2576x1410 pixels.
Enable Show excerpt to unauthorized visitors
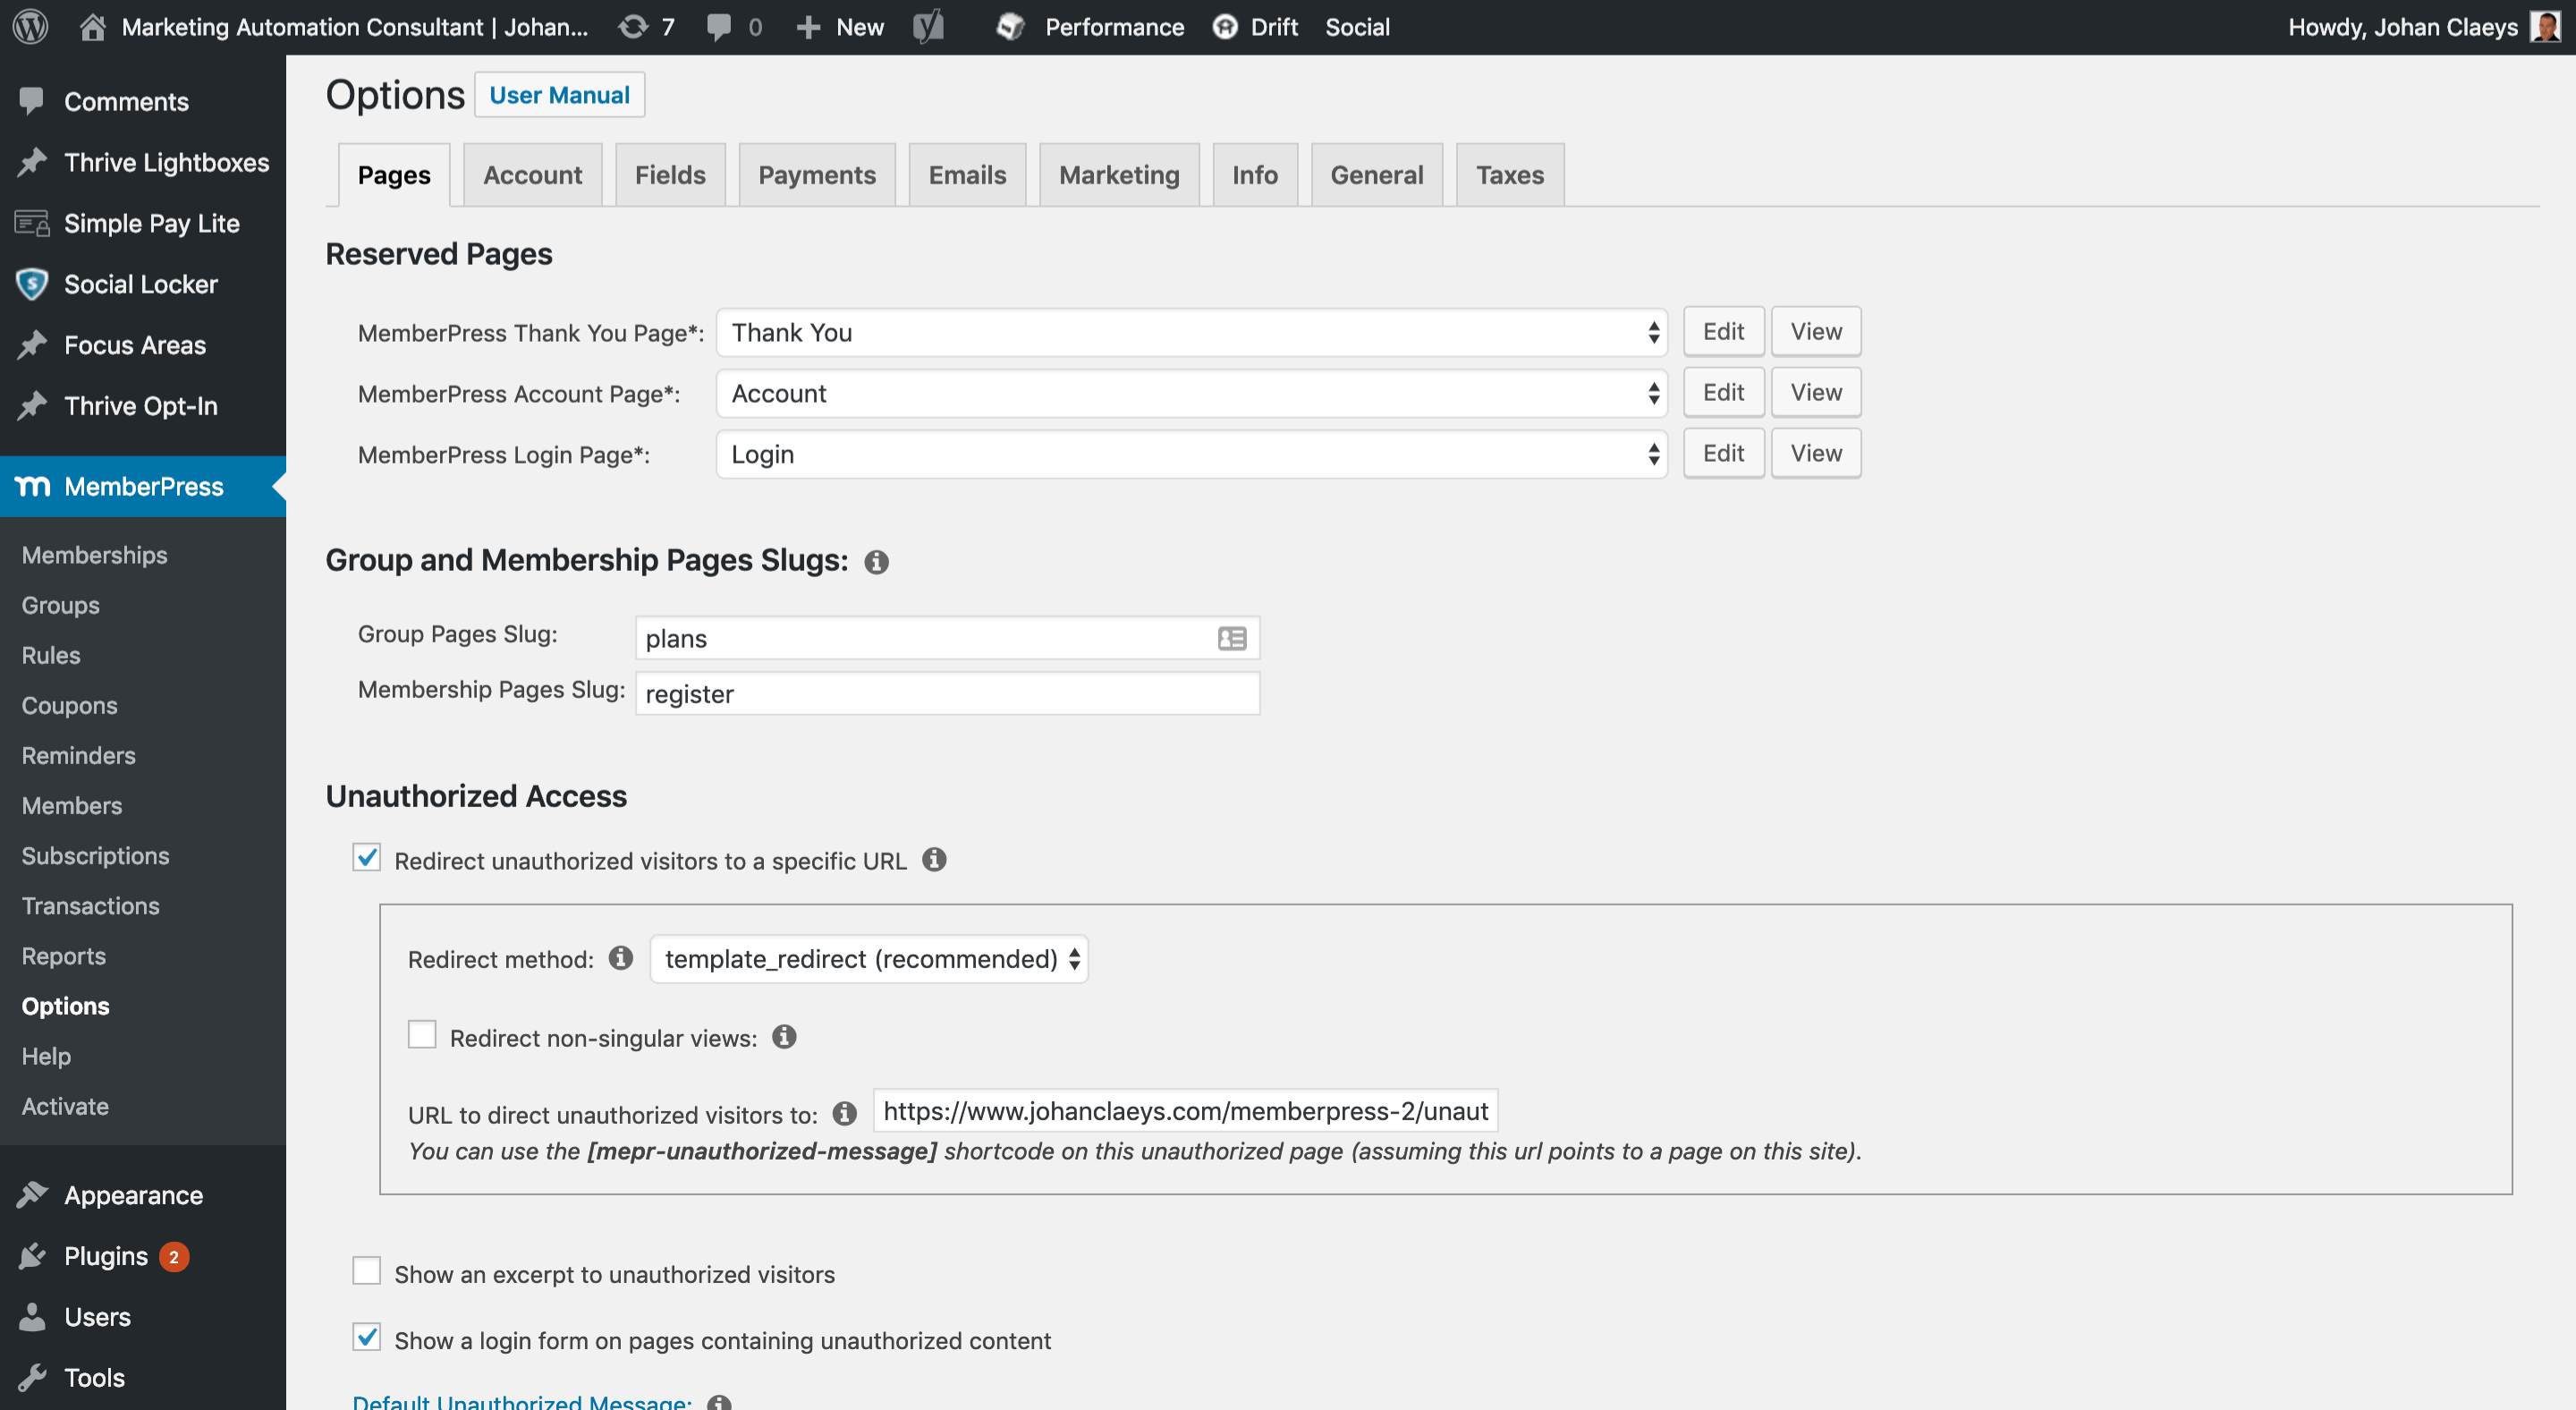(366, 1273)
